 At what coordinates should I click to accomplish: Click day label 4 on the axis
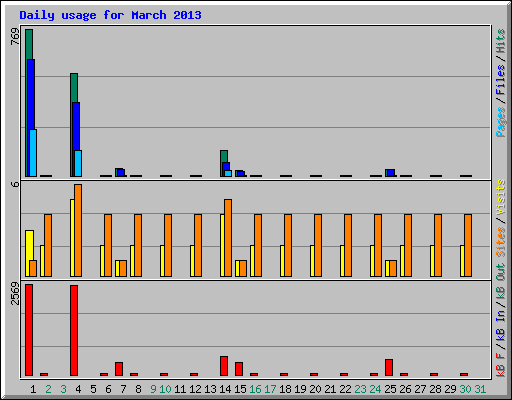click(78, 389)
